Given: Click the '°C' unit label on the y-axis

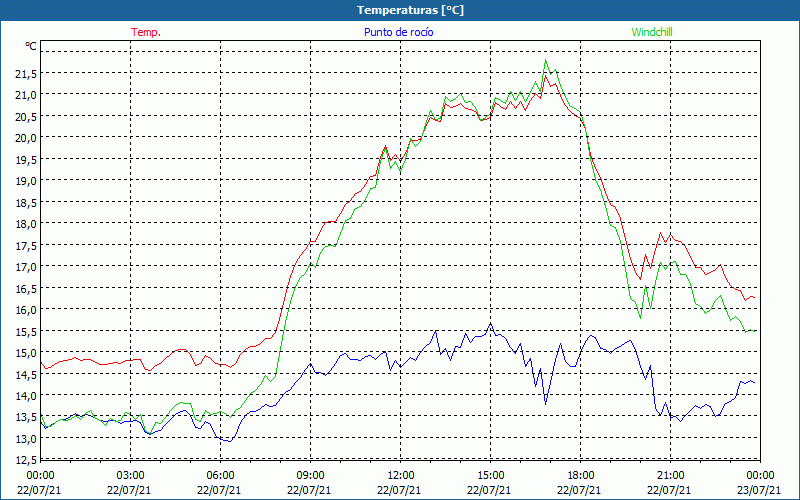Looking at the screenshot, I should 31,46.
